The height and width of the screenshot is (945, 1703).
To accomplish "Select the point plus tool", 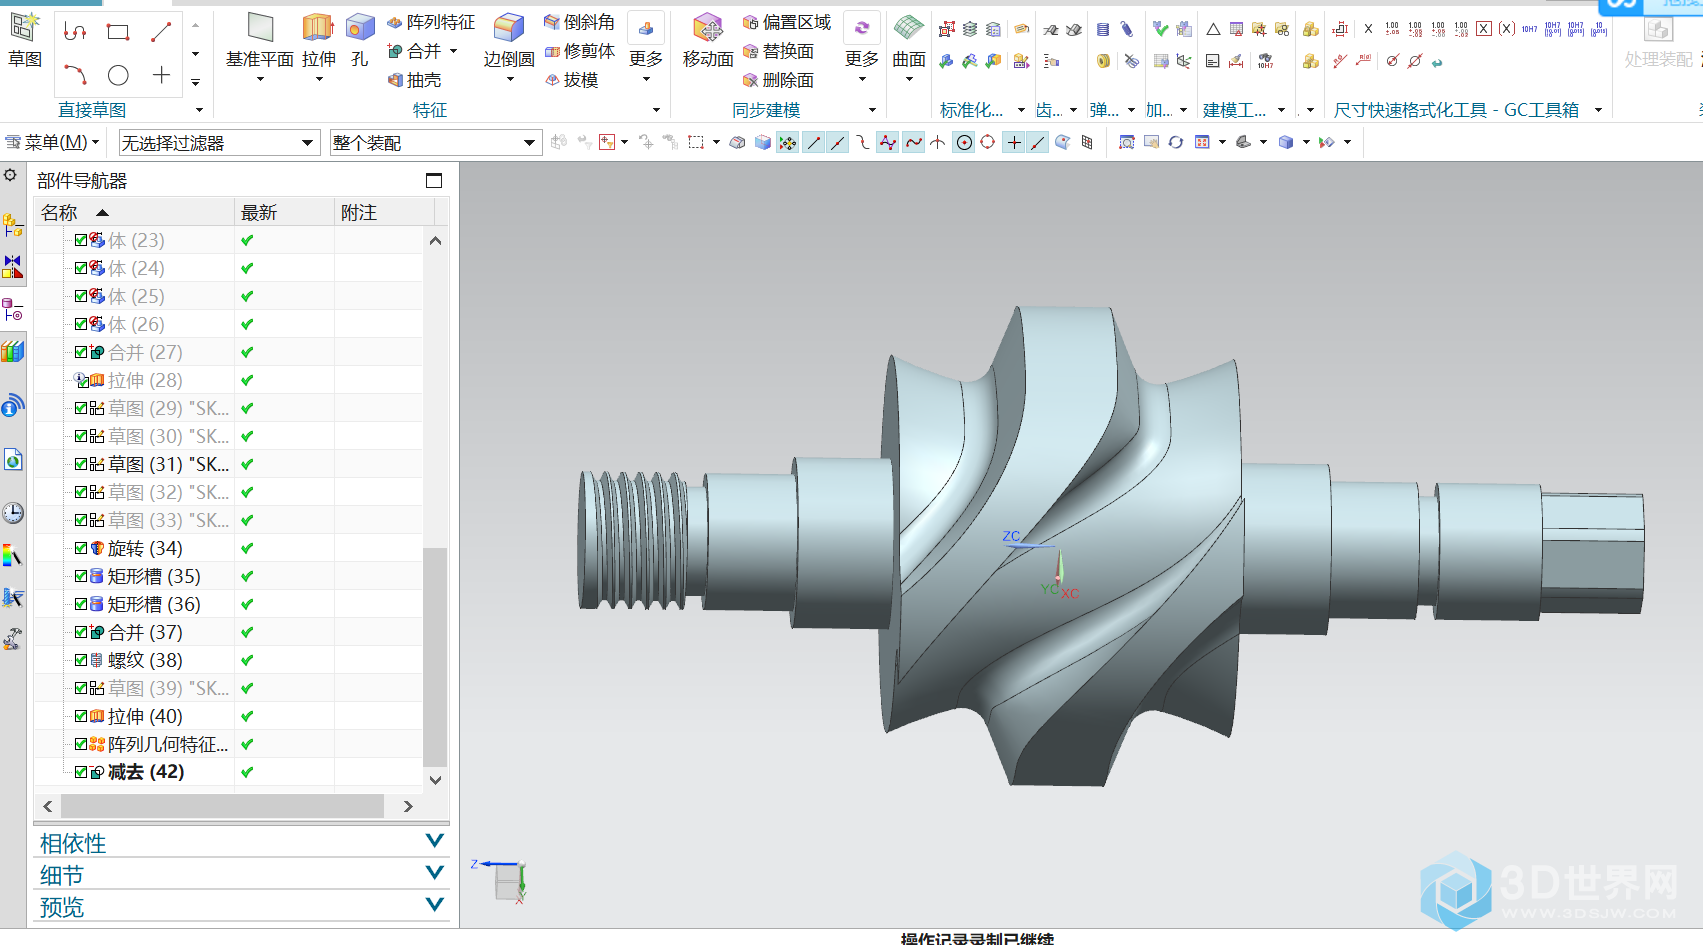I will point(161,75).
